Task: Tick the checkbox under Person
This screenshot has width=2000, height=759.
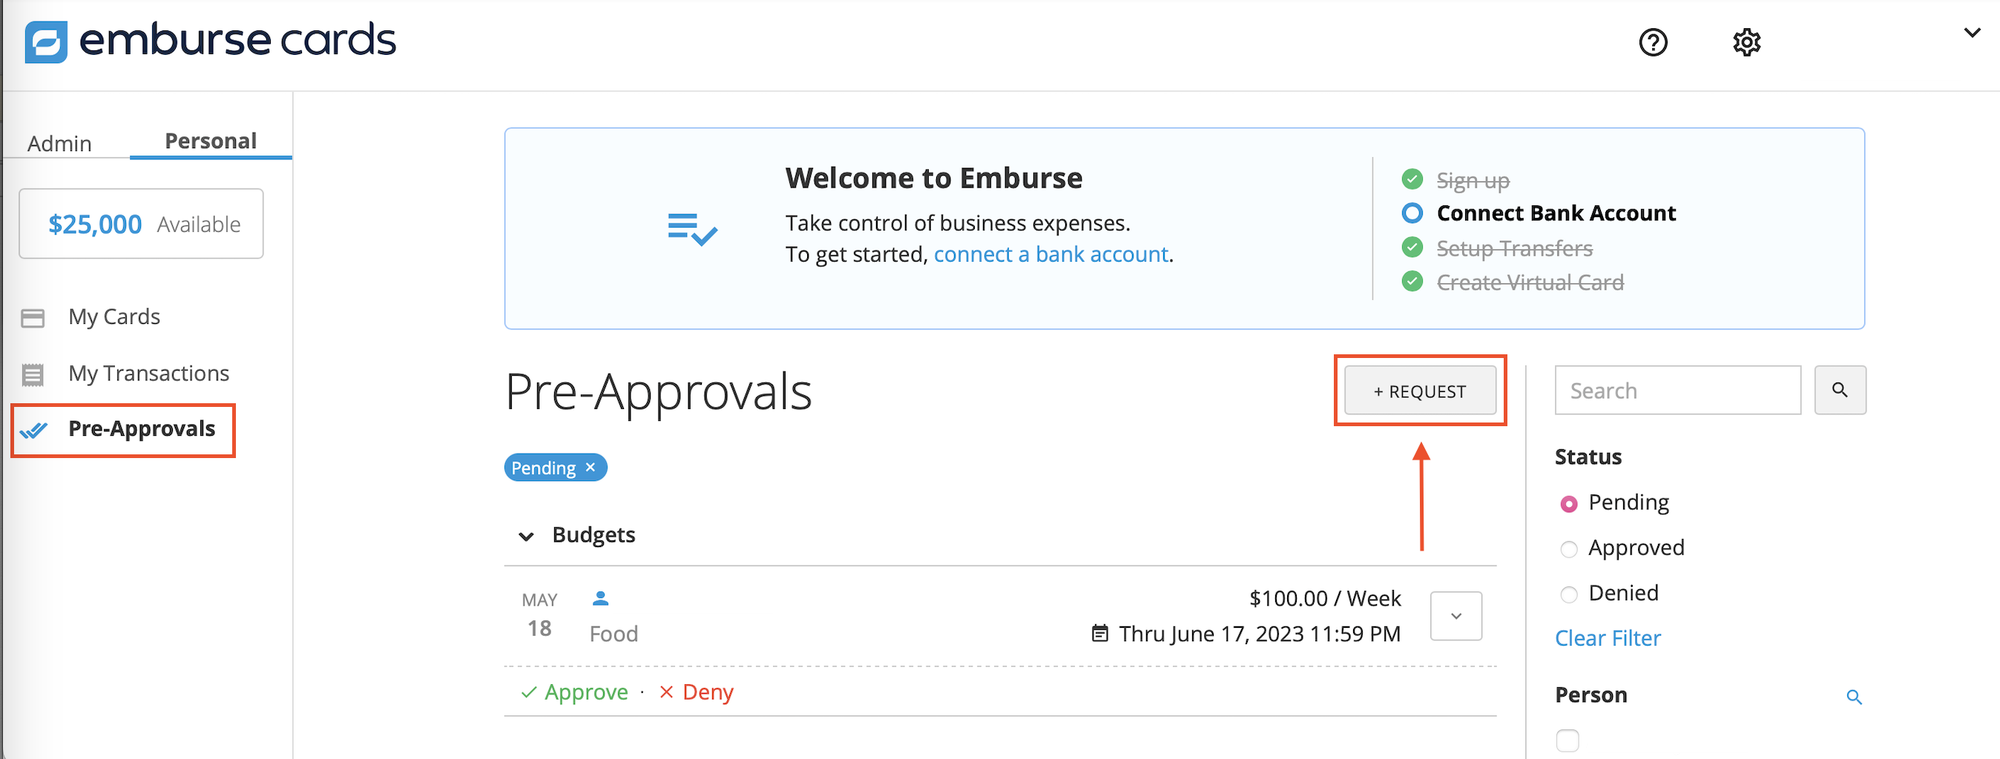Action: pyautogui.click(x=1568, y=740)
